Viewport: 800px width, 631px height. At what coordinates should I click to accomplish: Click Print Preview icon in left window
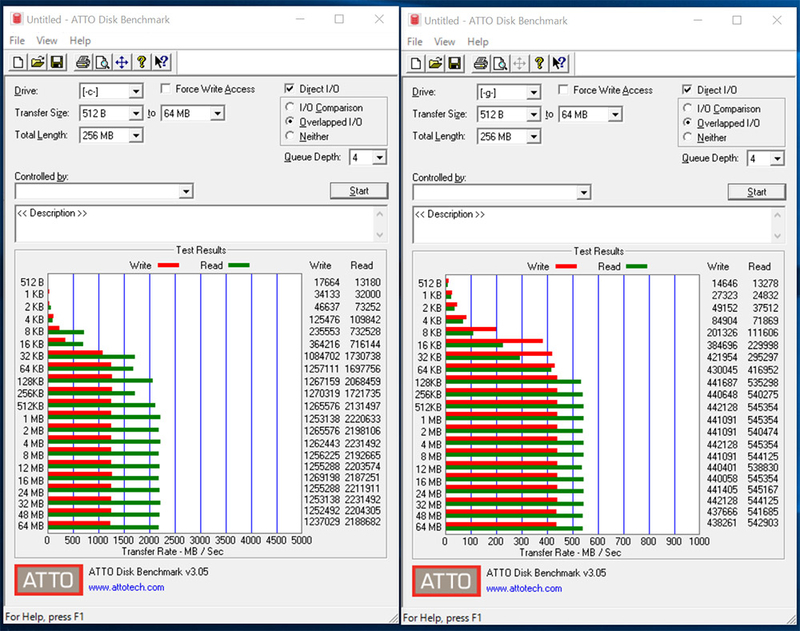[102, 62]
